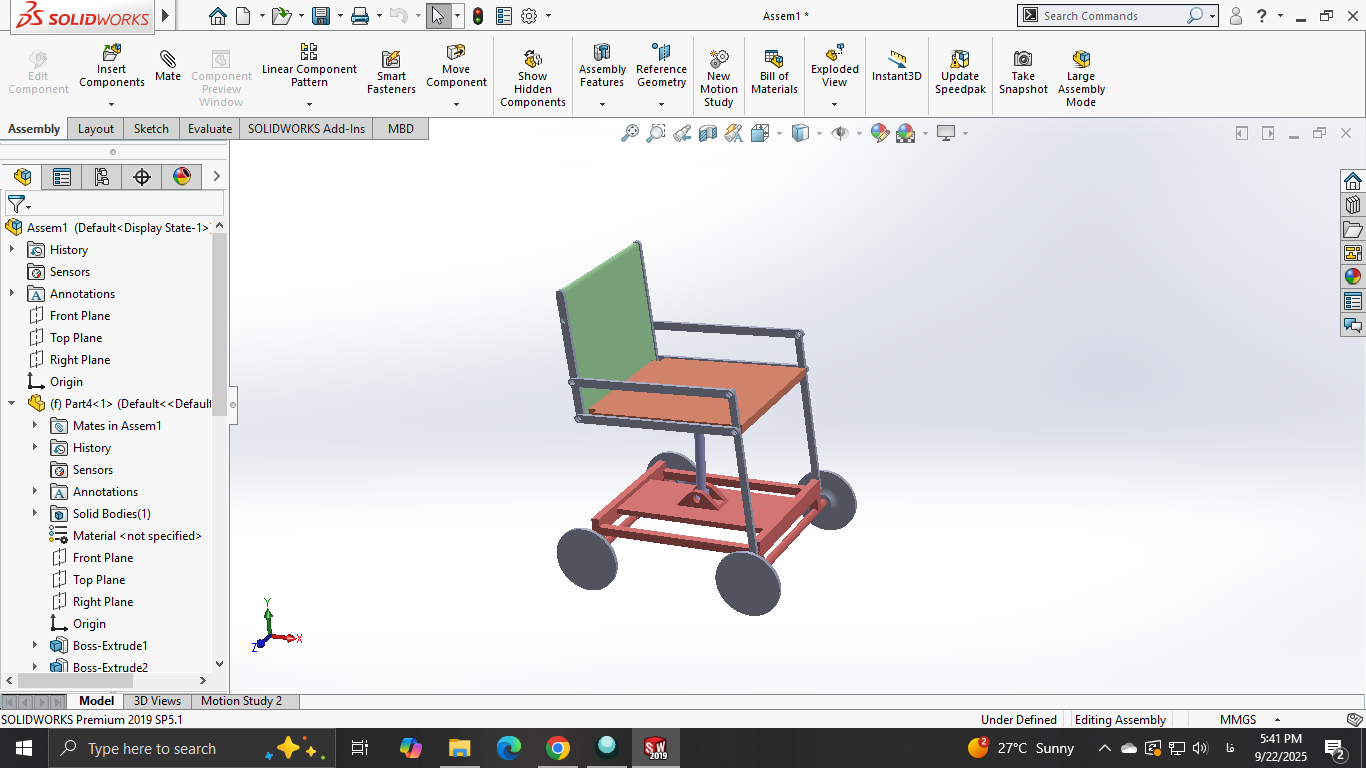Launch Smart Fasteners

point(391,72)
